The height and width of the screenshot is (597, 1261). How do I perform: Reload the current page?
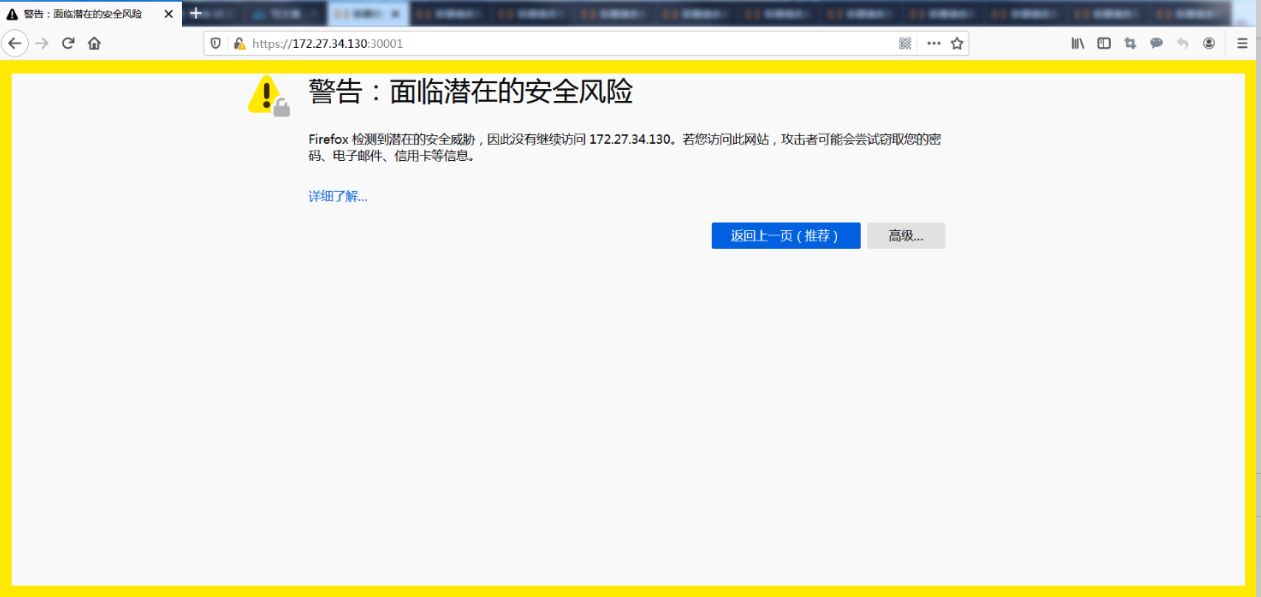pos(68,43)
